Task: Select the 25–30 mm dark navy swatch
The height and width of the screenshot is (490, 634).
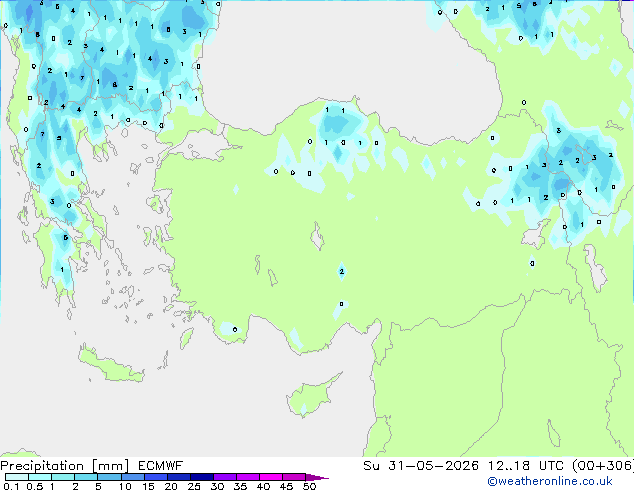Action: [202, 477]
